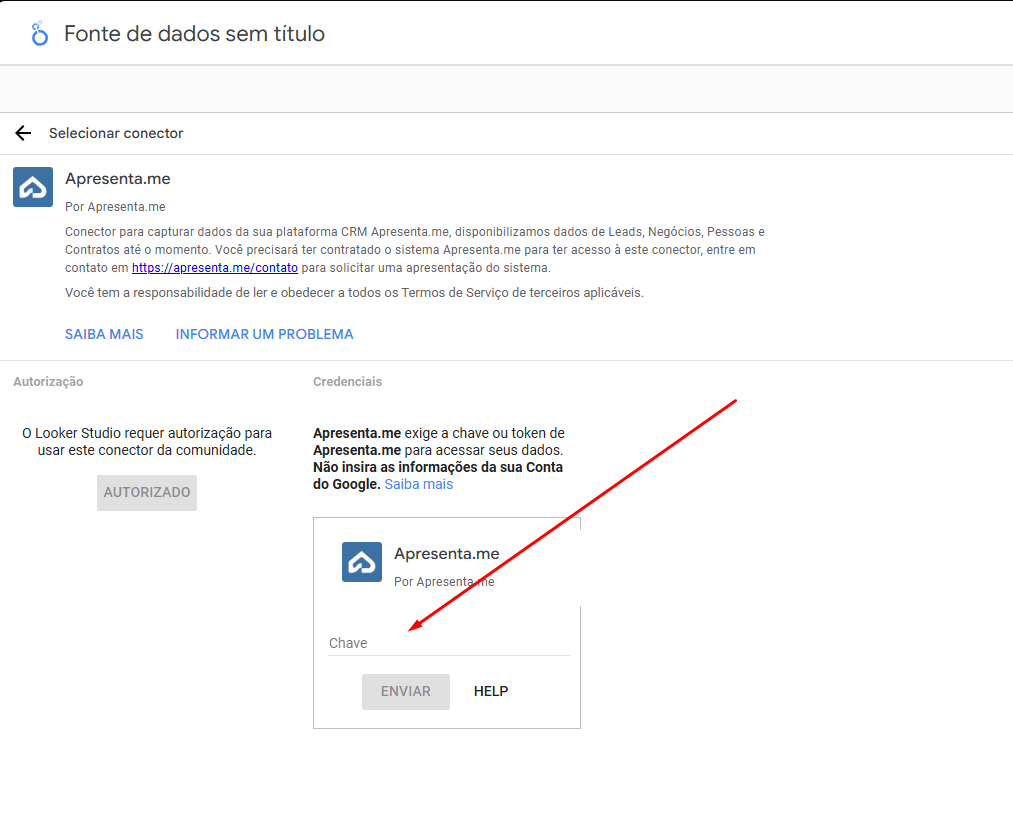Select the Autorização section heading
1013x840 pixels.
click(x=48, y=381)
